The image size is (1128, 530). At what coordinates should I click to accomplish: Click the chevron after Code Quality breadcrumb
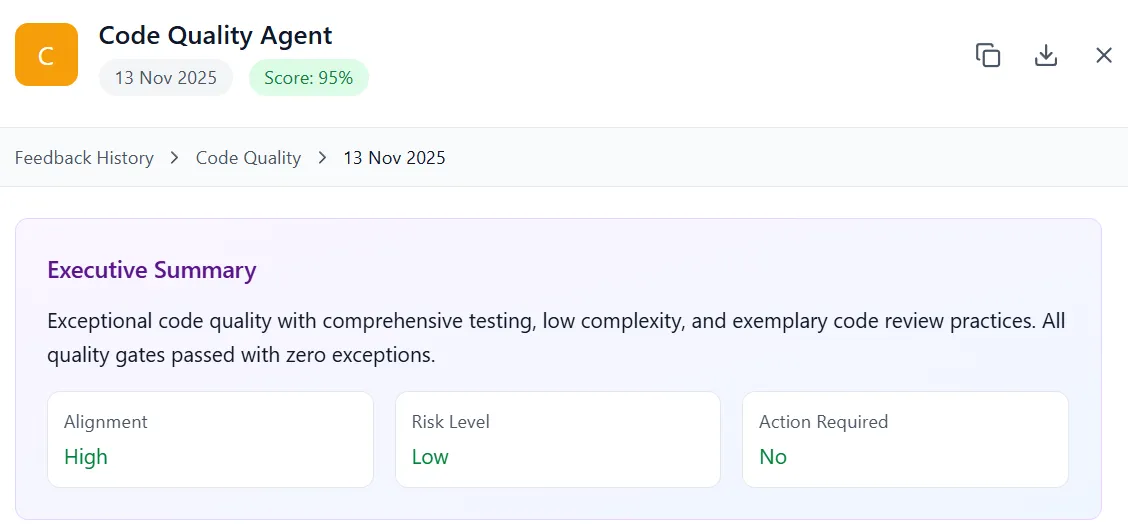323,158
